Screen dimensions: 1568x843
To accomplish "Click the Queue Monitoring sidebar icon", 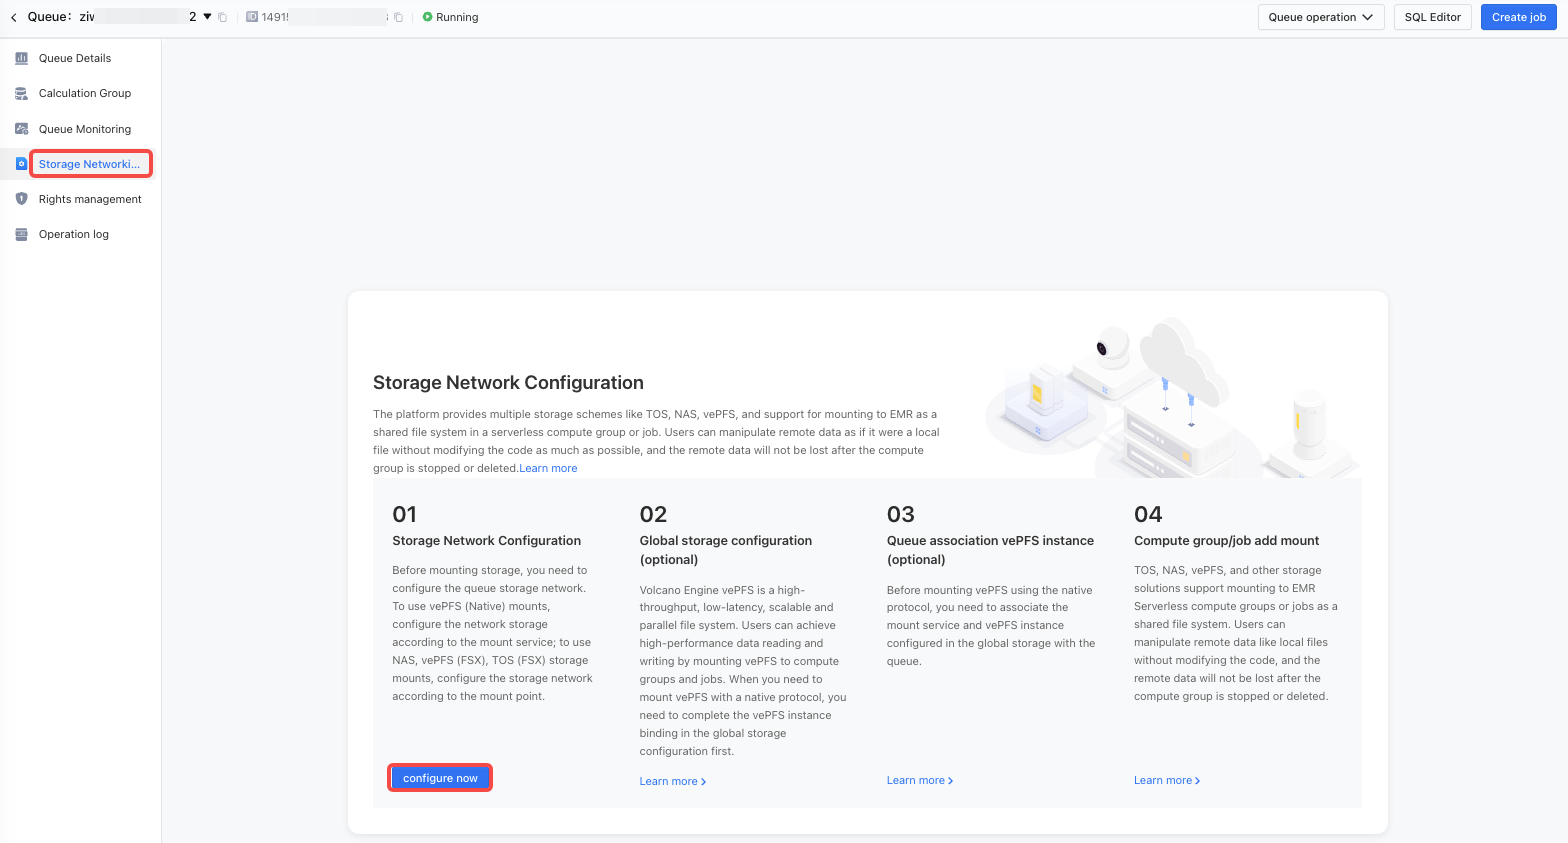I will pos(21,129).
